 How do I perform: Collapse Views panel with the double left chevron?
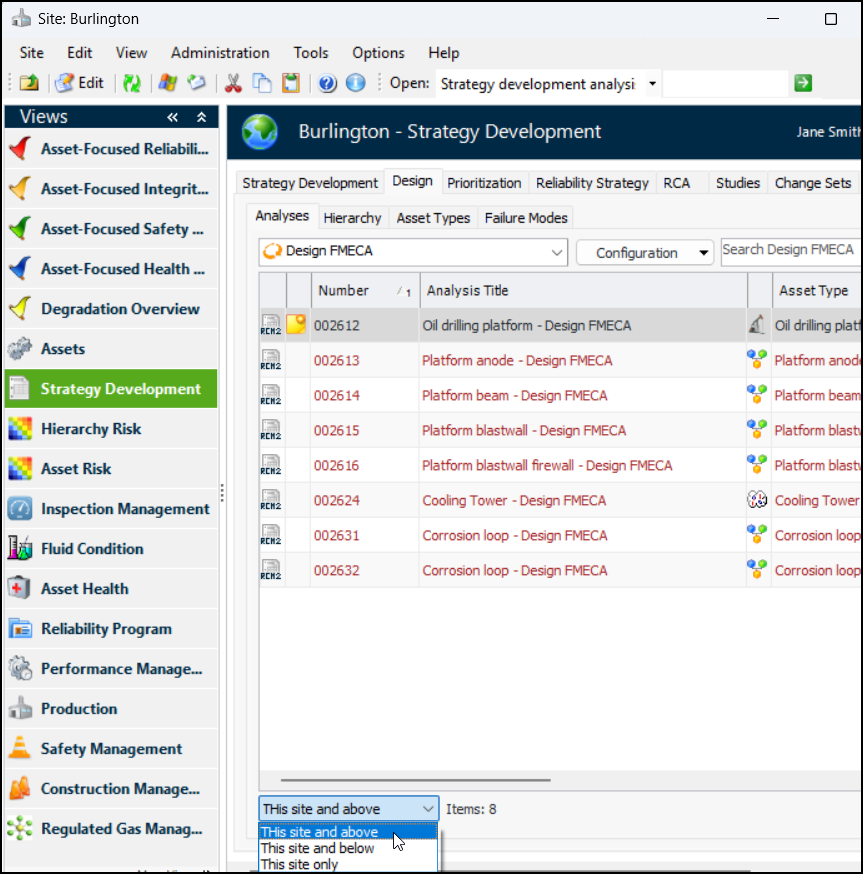pos(173,117)
